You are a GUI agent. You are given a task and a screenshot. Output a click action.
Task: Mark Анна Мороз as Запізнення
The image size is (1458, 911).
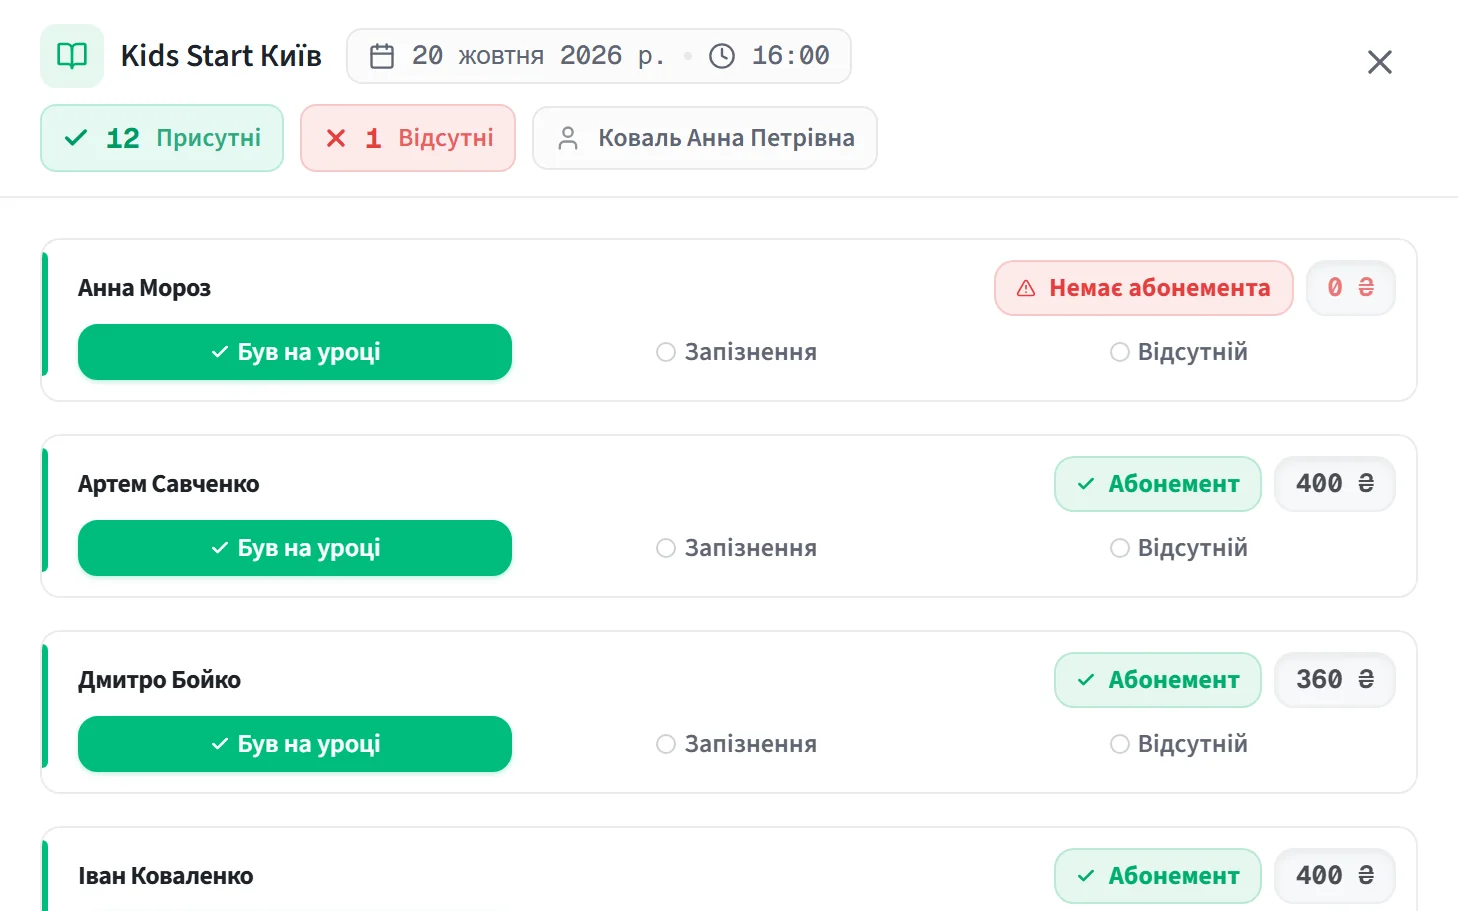coord(737,352)
